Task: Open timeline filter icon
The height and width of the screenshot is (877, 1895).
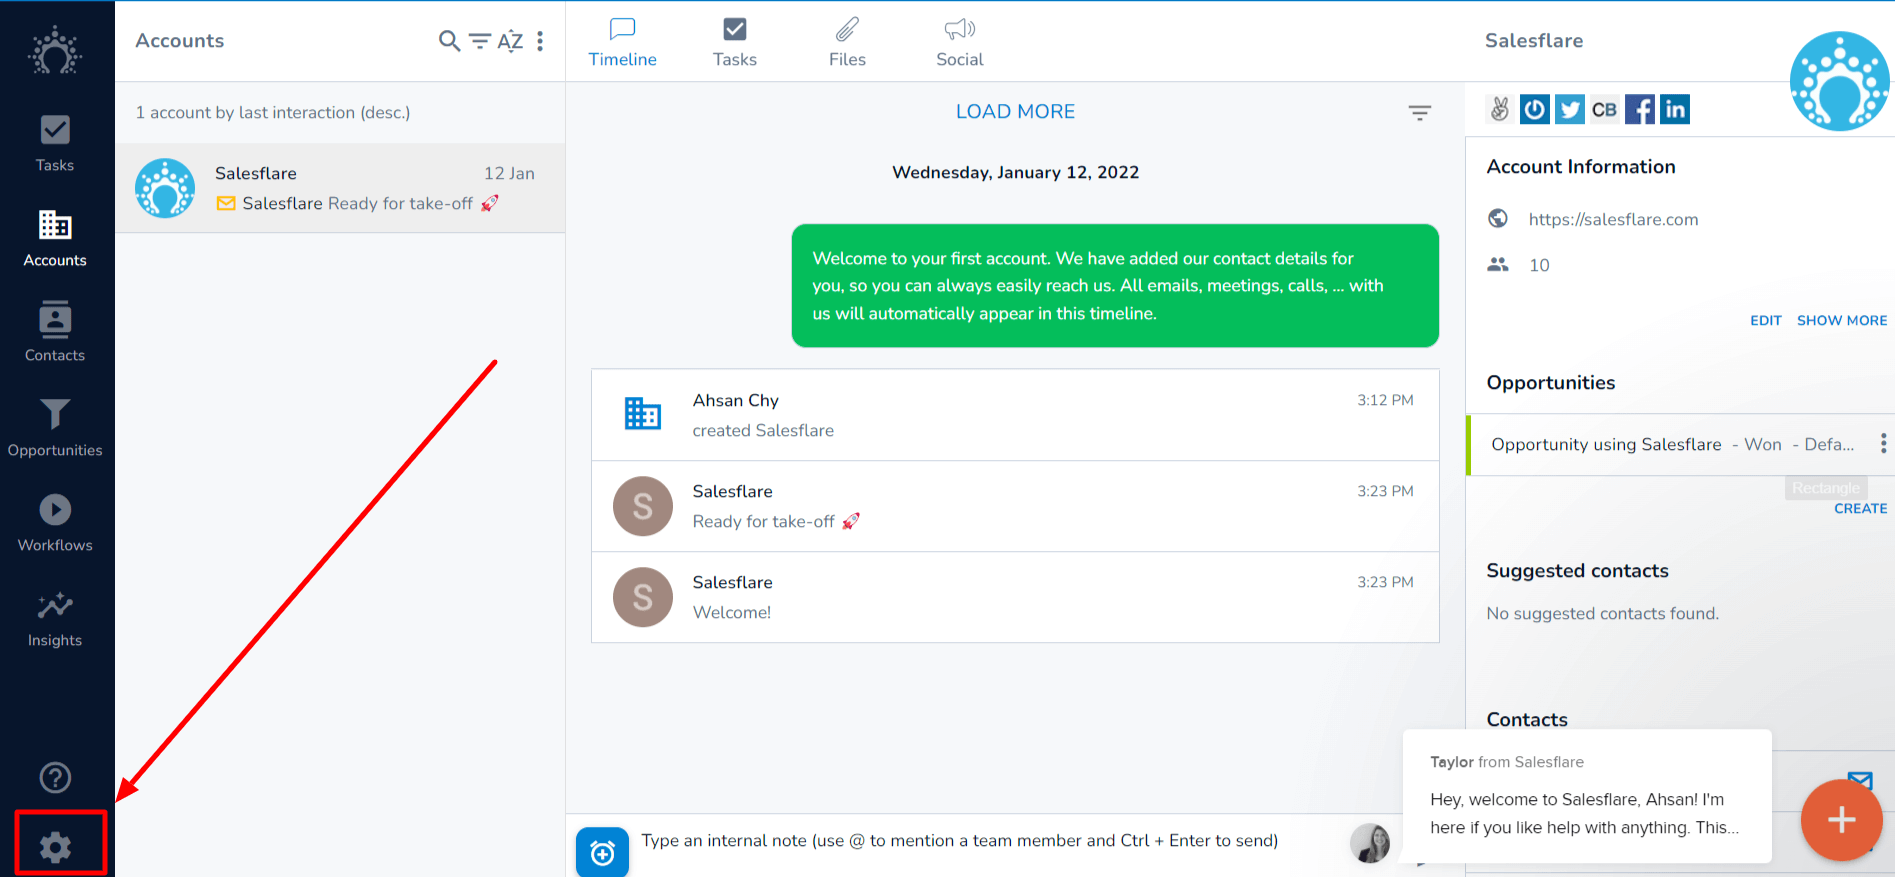Action: tap(1419, 112)
